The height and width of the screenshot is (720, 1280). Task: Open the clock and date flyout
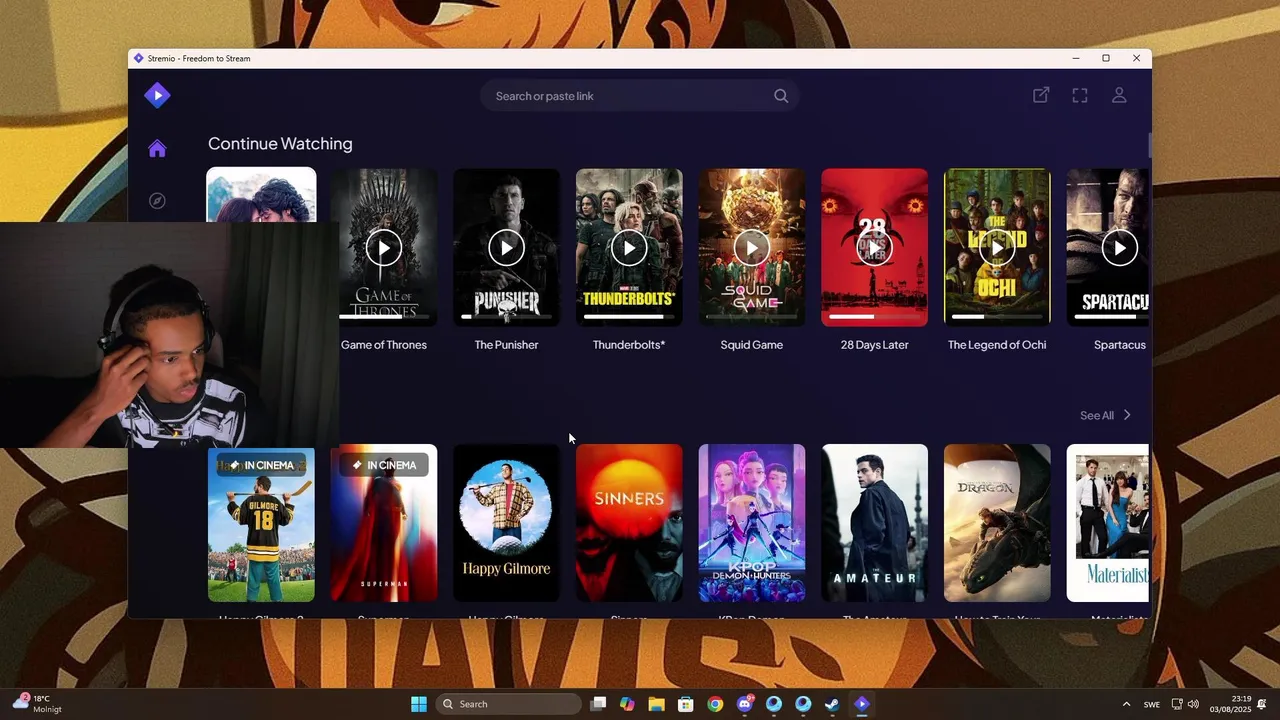tap(1232, 704)
